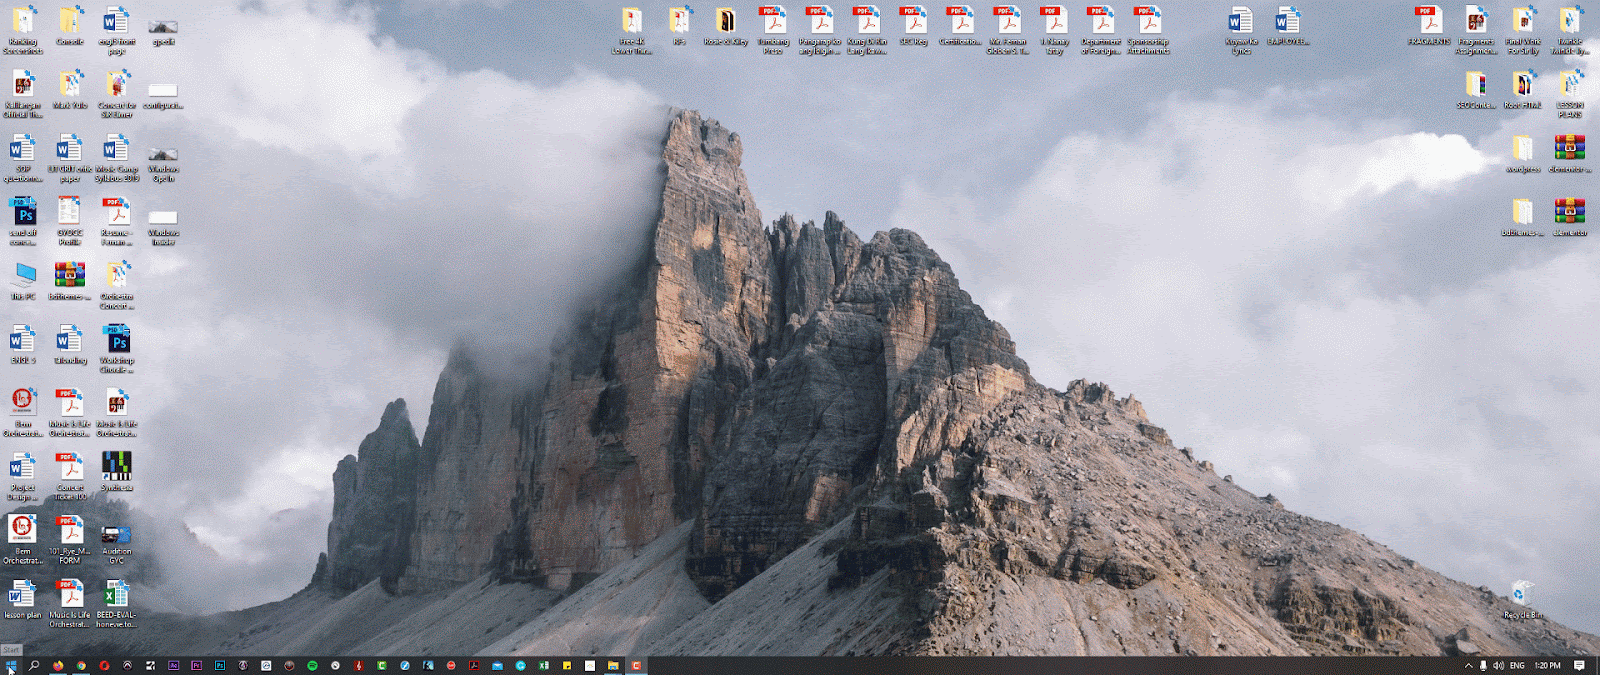Open taskbar Search magnifier

[x=34, y=665]
